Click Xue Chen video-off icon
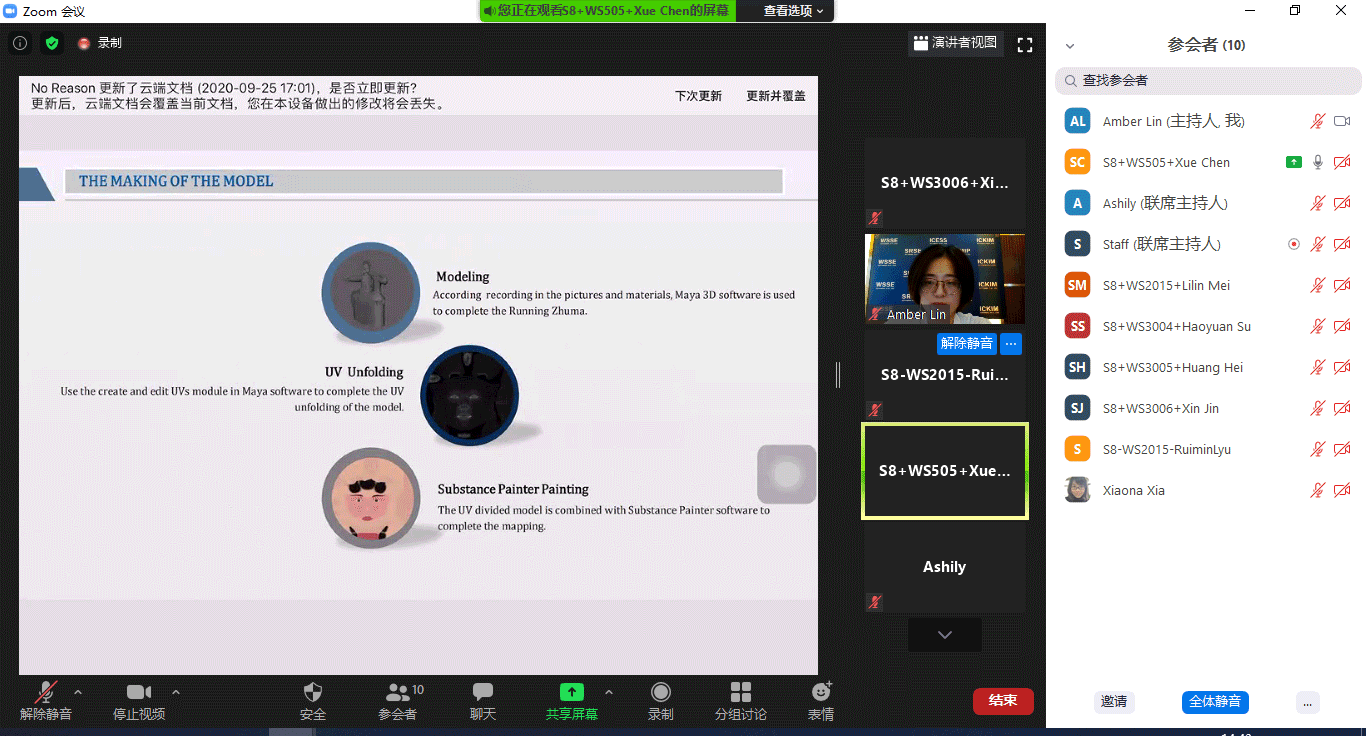Viewport: 1366px width, 736px height. pyautogui.click(x=1342, y=162)
